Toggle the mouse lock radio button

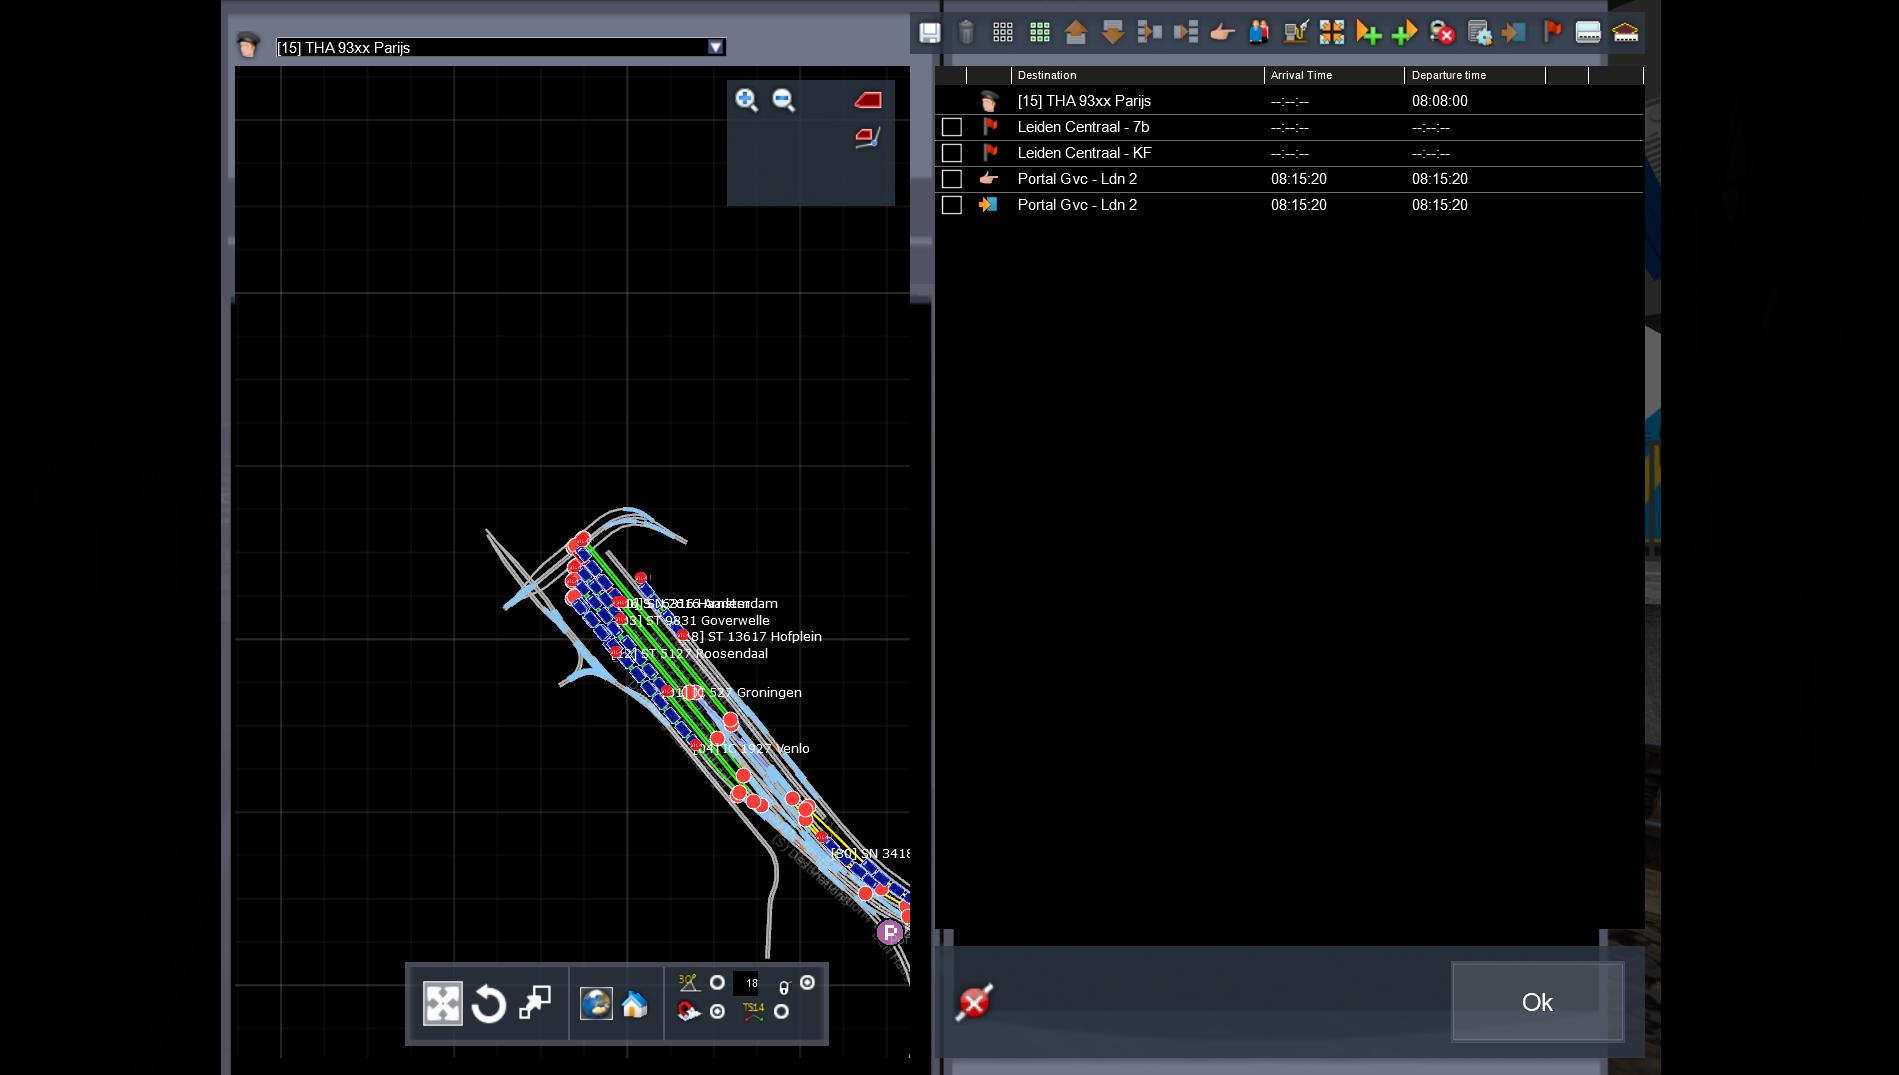pyautogui.click(x=807, y=983)
